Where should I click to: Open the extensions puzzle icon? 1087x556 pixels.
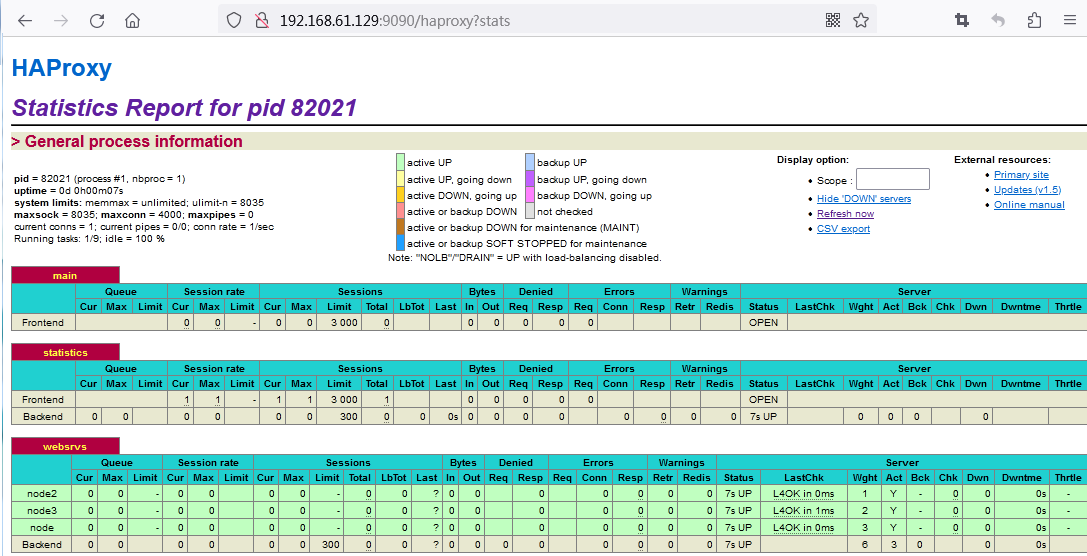click(x=1034, y=21)
